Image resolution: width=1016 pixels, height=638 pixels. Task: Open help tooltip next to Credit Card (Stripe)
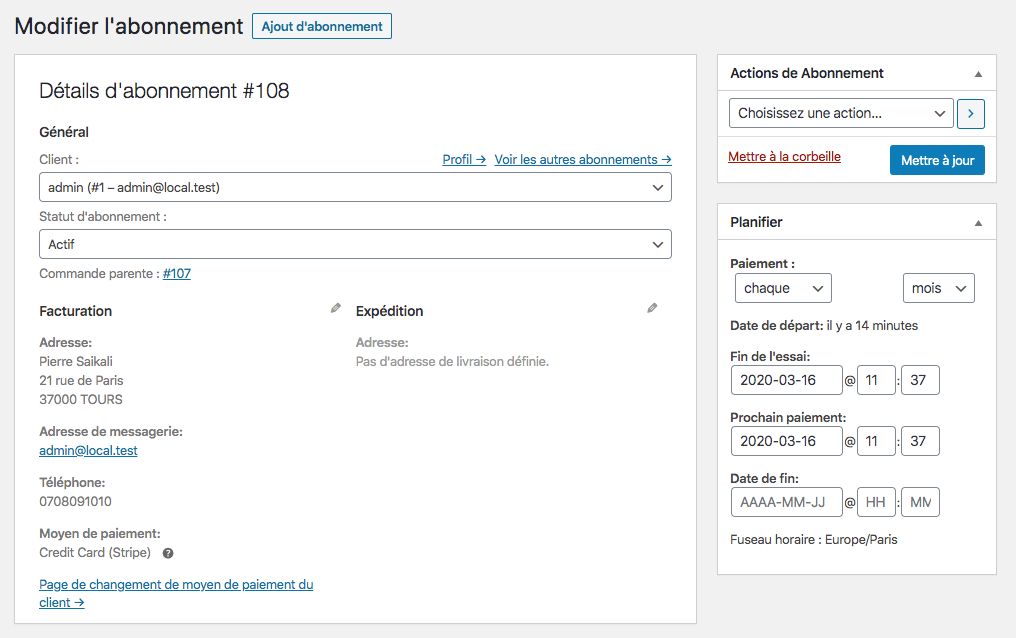click(x=166, y=553)
